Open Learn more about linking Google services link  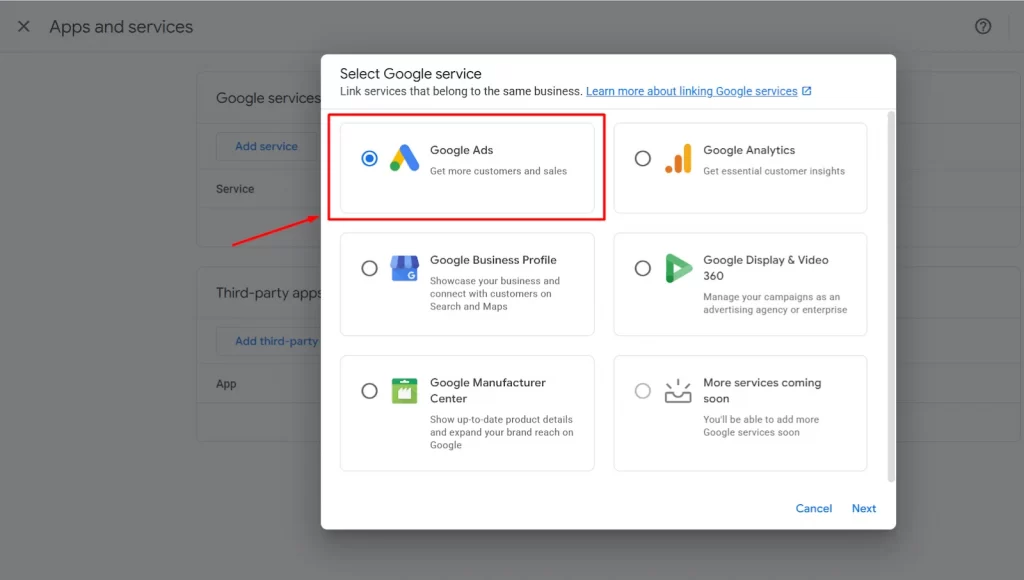click(692, 91)
